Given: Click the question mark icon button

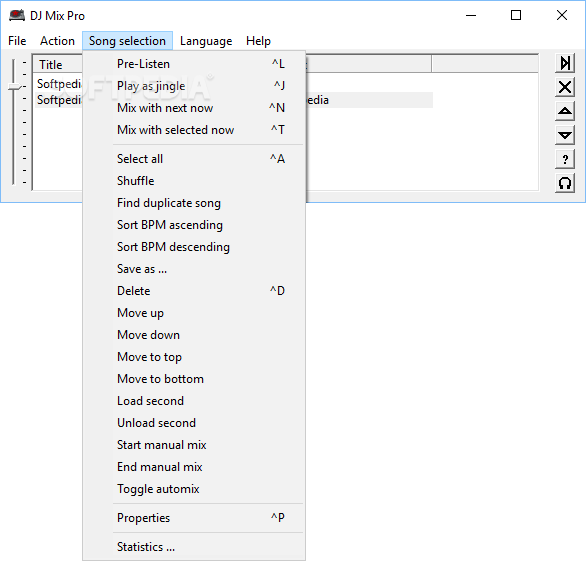Looking at the screenshot, I should [x=565, y=159].
